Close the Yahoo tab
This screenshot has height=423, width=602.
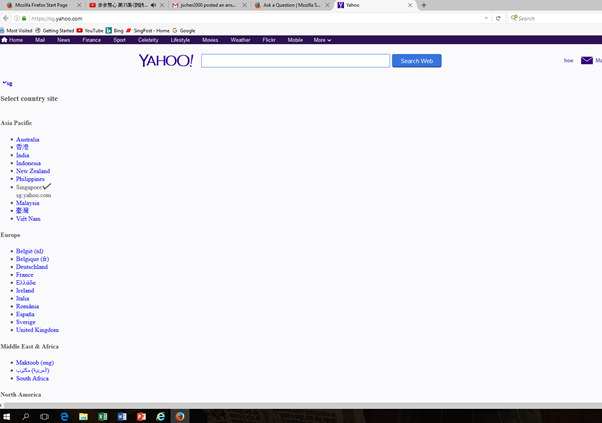(410, 5)
